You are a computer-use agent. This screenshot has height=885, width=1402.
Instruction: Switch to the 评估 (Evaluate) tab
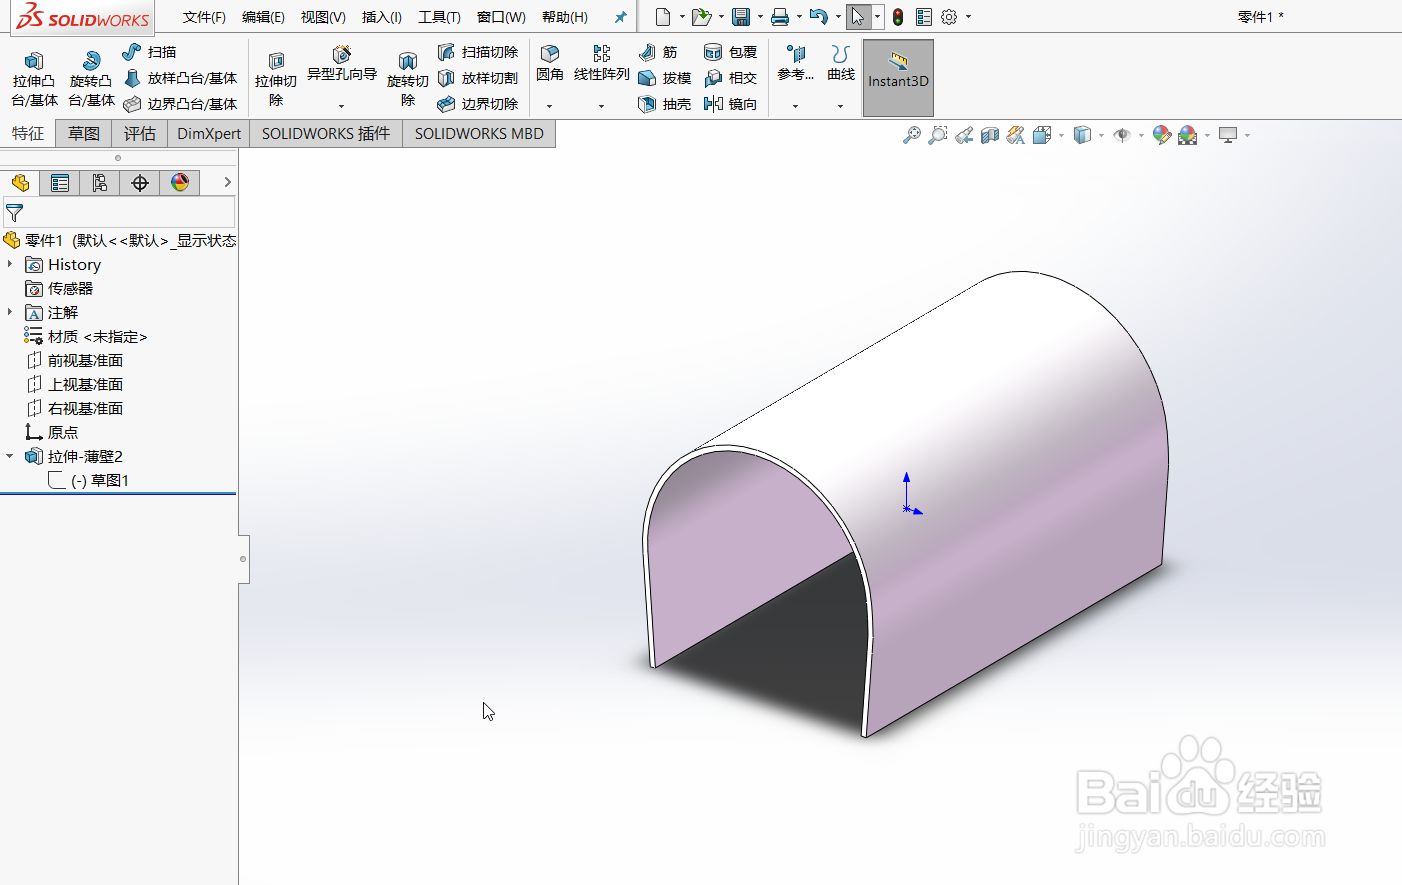[140, 133]
